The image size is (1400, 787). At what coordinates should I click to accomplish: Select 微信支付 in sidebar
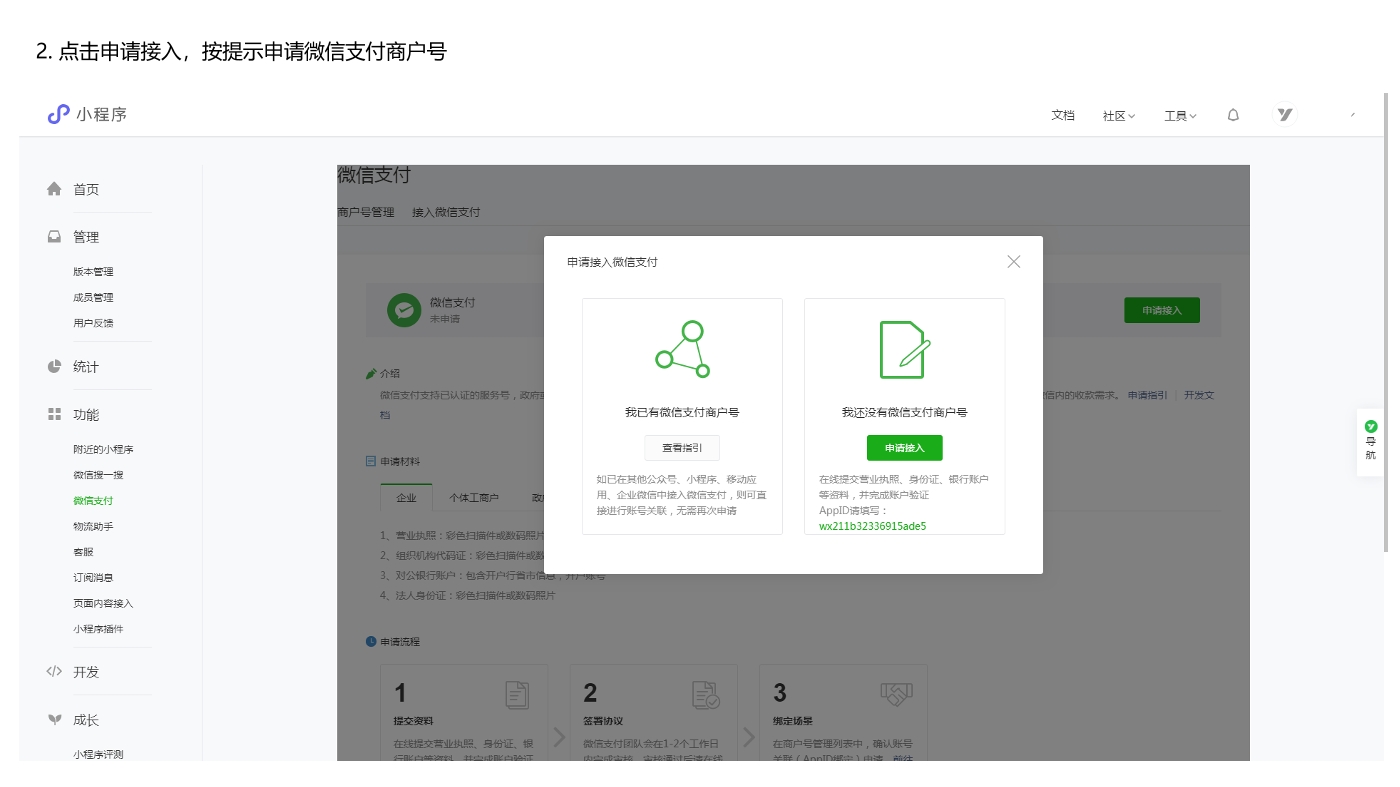[93, 501]
